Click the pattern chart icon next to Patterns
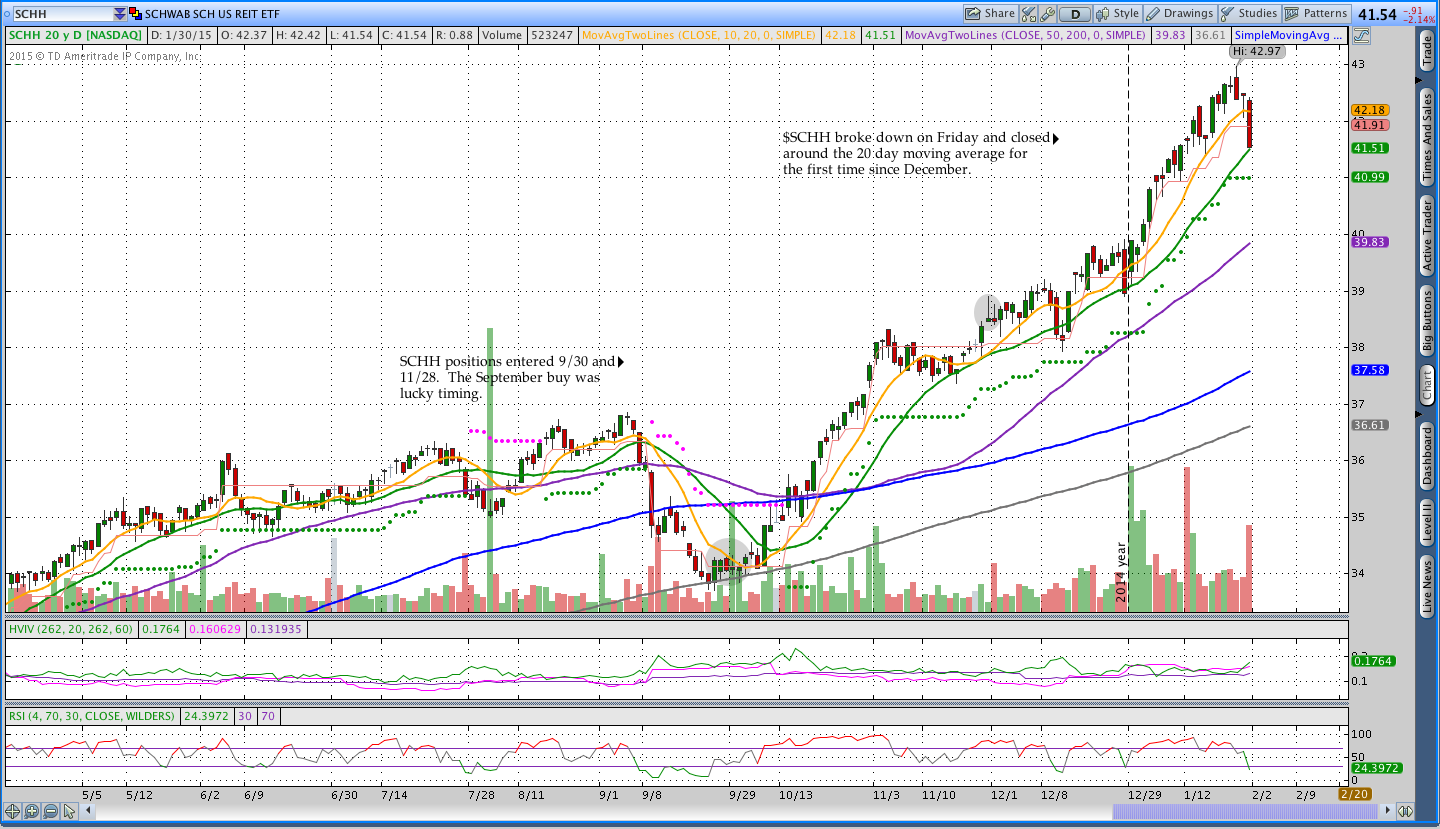The image size is (1440, 829). click(x=1292, y=14)
